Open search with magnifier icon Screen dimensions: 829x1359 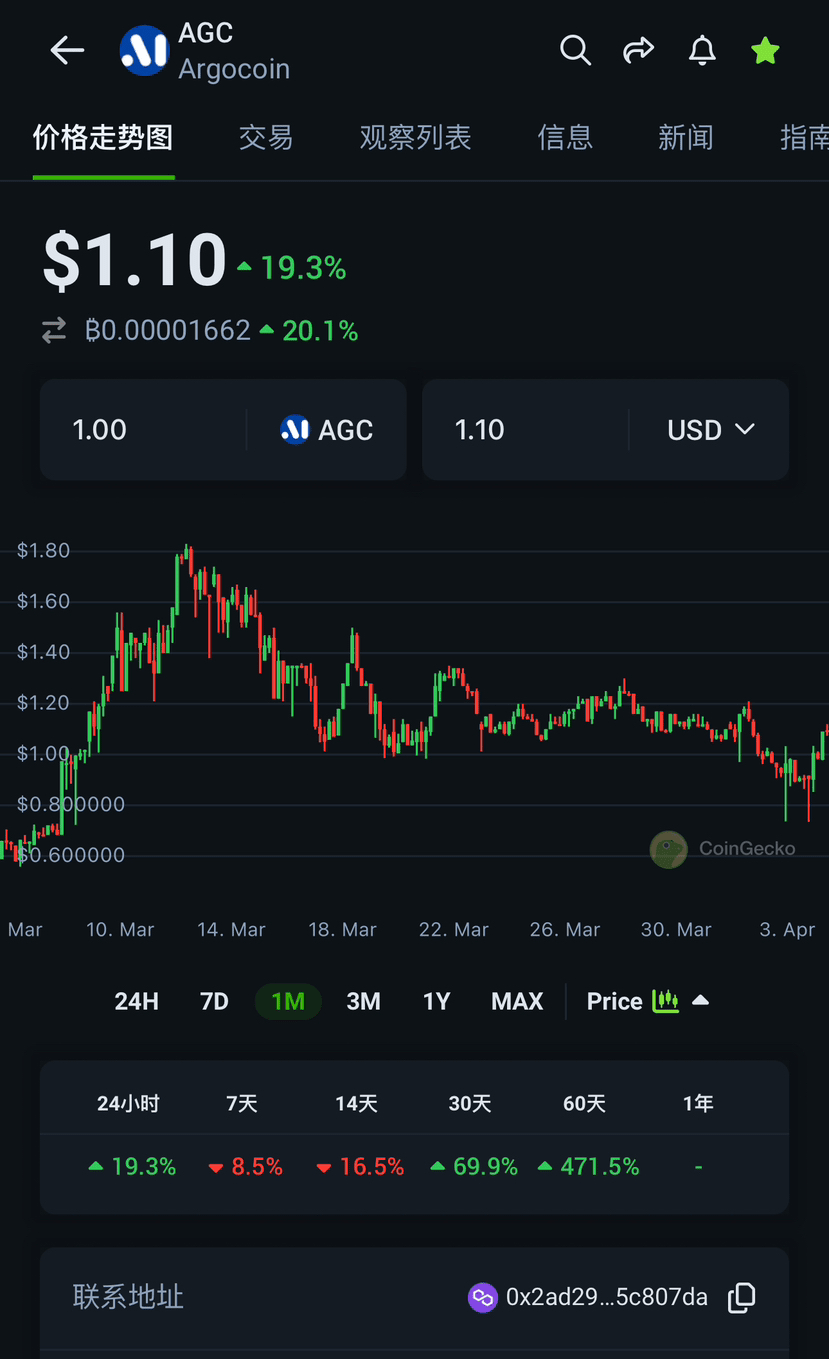point(575,50)
